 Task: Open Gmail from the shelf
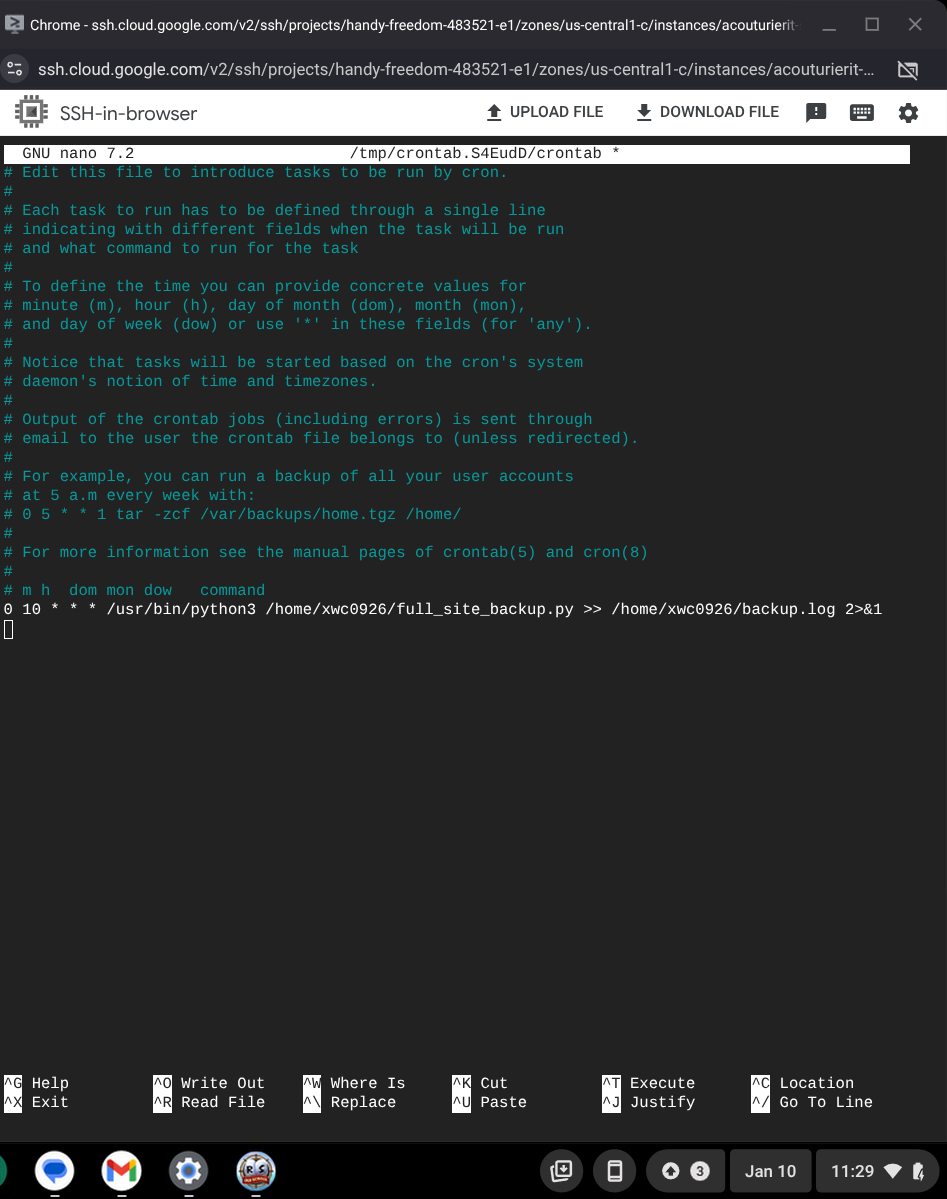tap(121, 1170)
